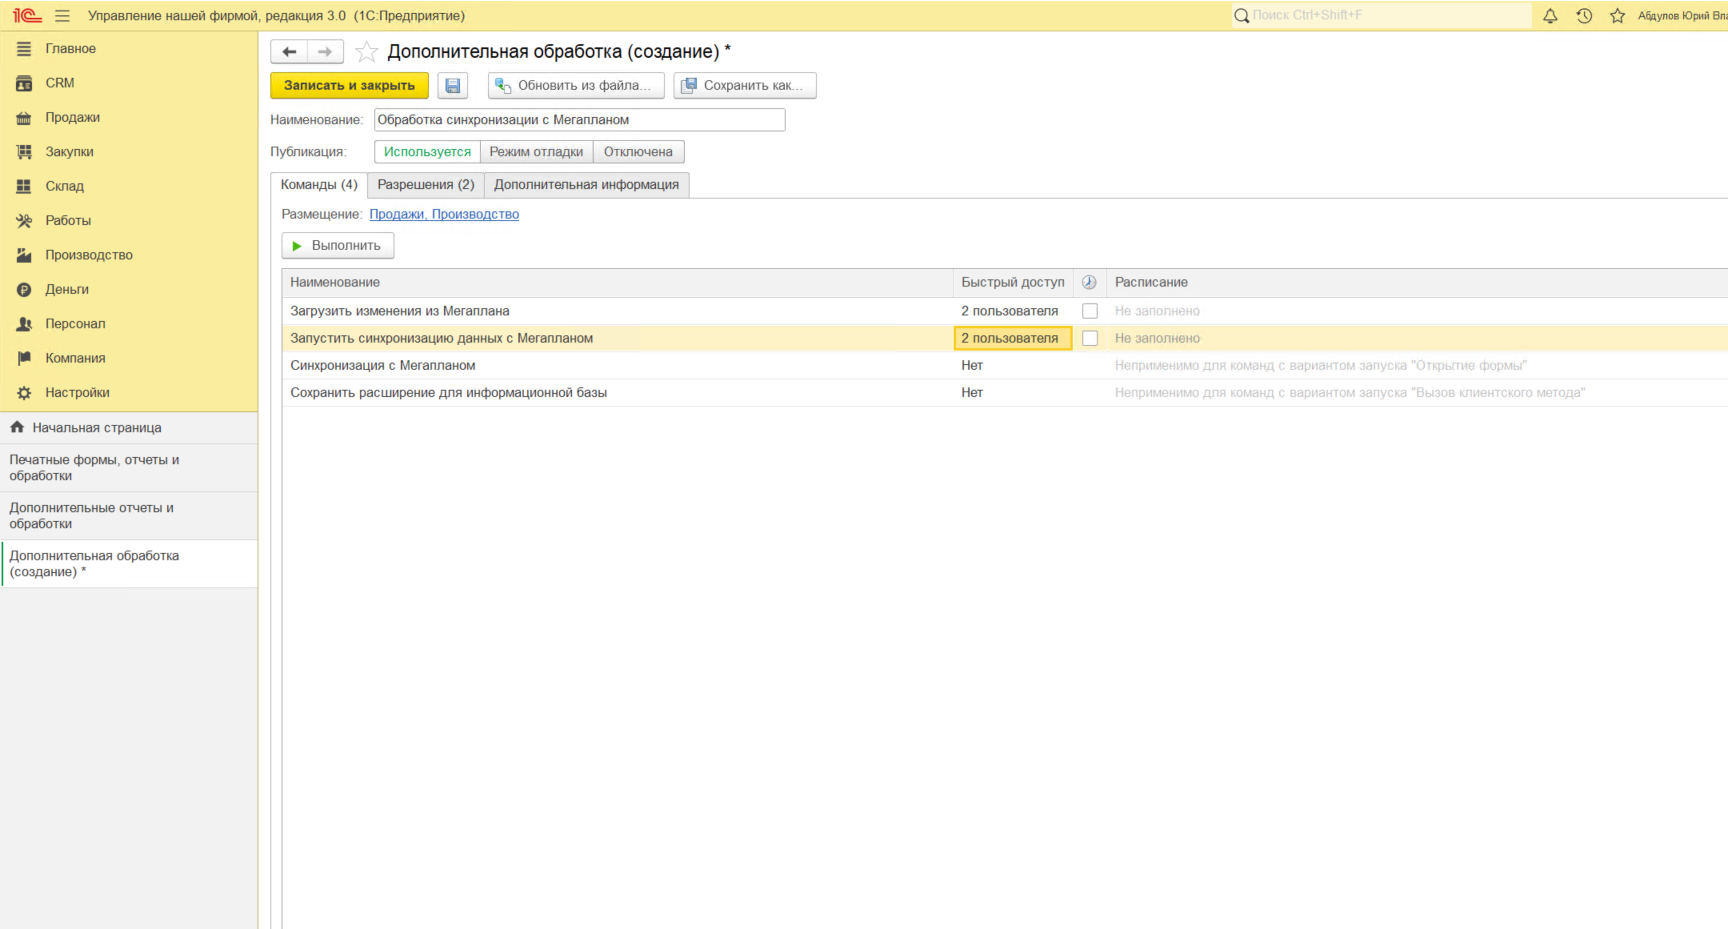Open notifications bell icon
Screen dimensions: 1728x929
coord(1550,16)
